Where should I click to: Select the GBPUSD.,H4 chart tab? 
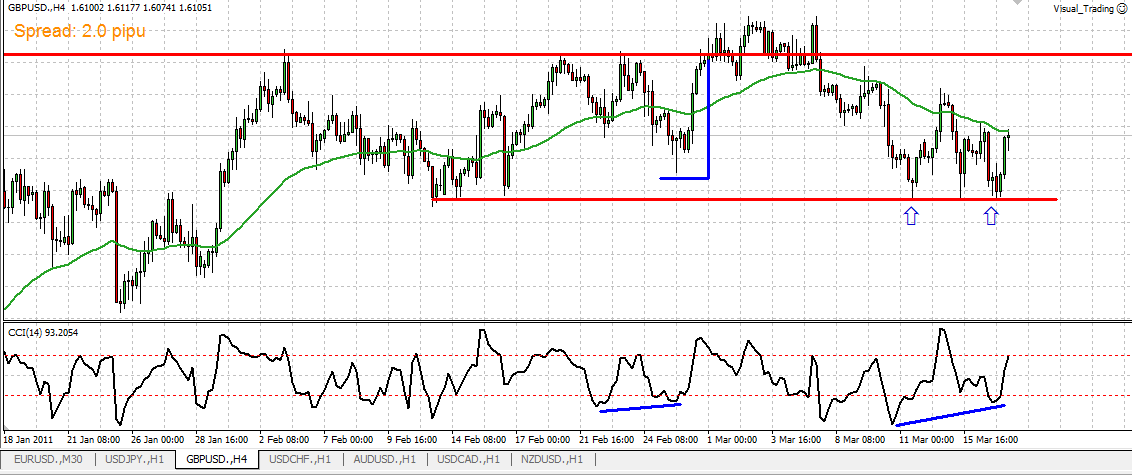click(x=217, y=458)
